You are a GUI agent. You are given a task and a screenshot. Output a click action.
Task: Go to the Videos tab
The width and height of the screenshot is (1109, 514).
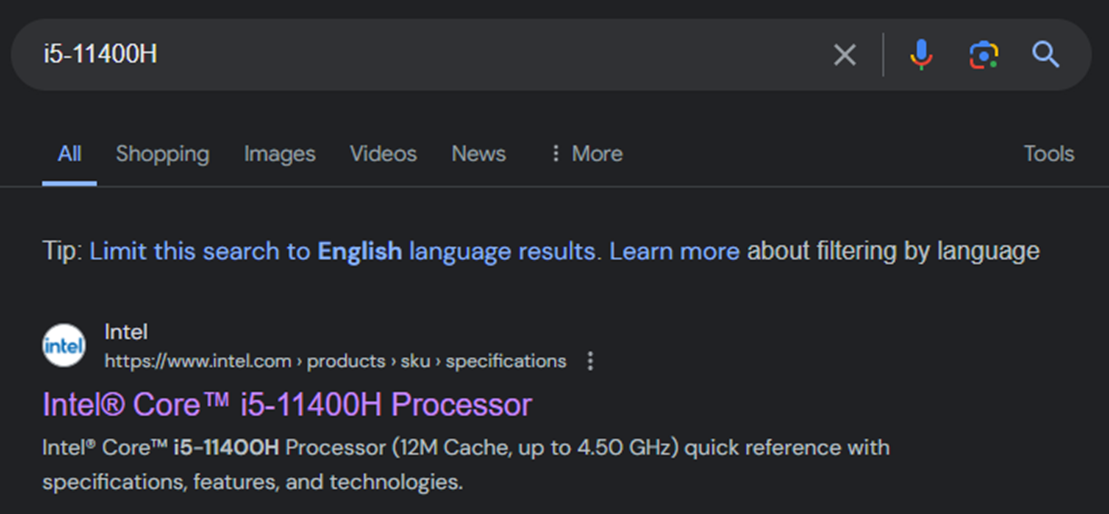click(383, 154)
